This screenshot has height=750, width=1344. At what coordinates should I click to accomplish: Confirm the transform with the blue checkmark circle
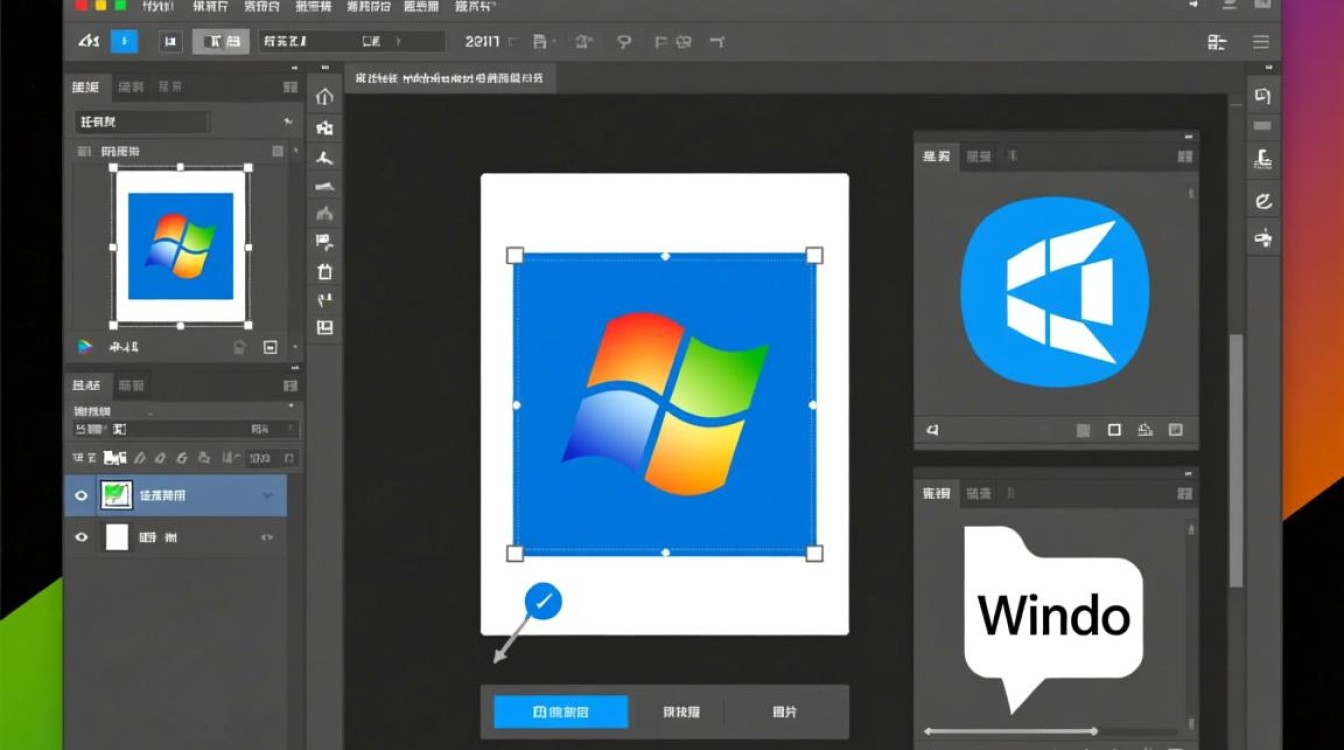(x=543, y=601)
